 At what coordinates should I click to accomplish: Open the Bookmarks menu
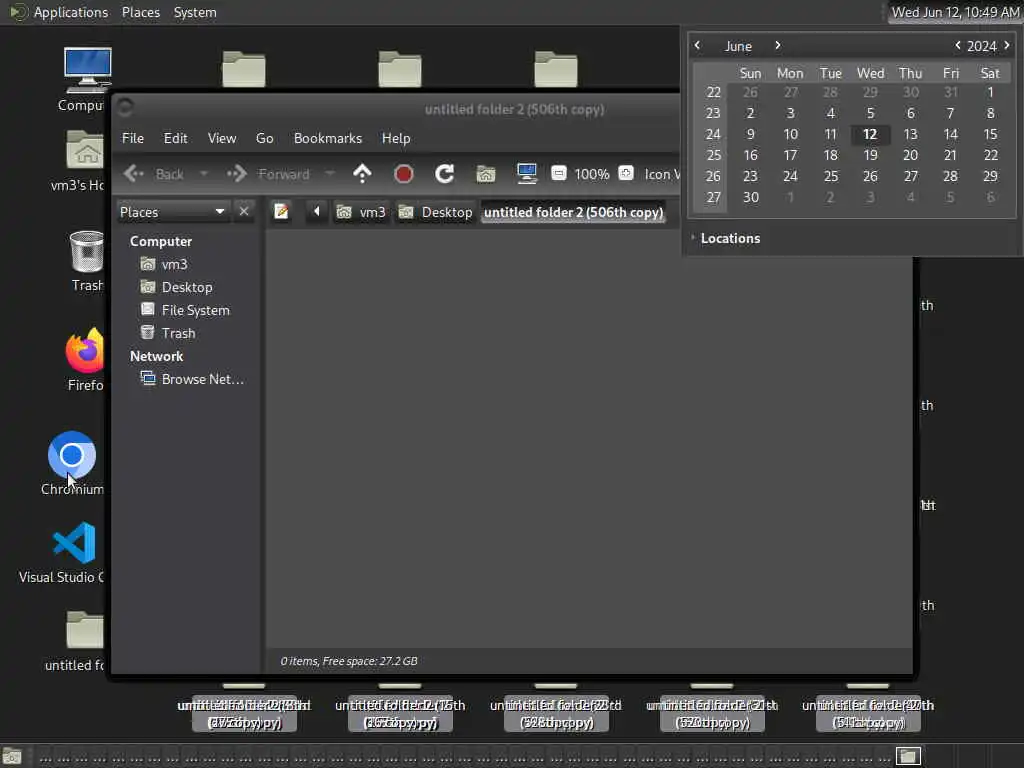pos(328,138)
